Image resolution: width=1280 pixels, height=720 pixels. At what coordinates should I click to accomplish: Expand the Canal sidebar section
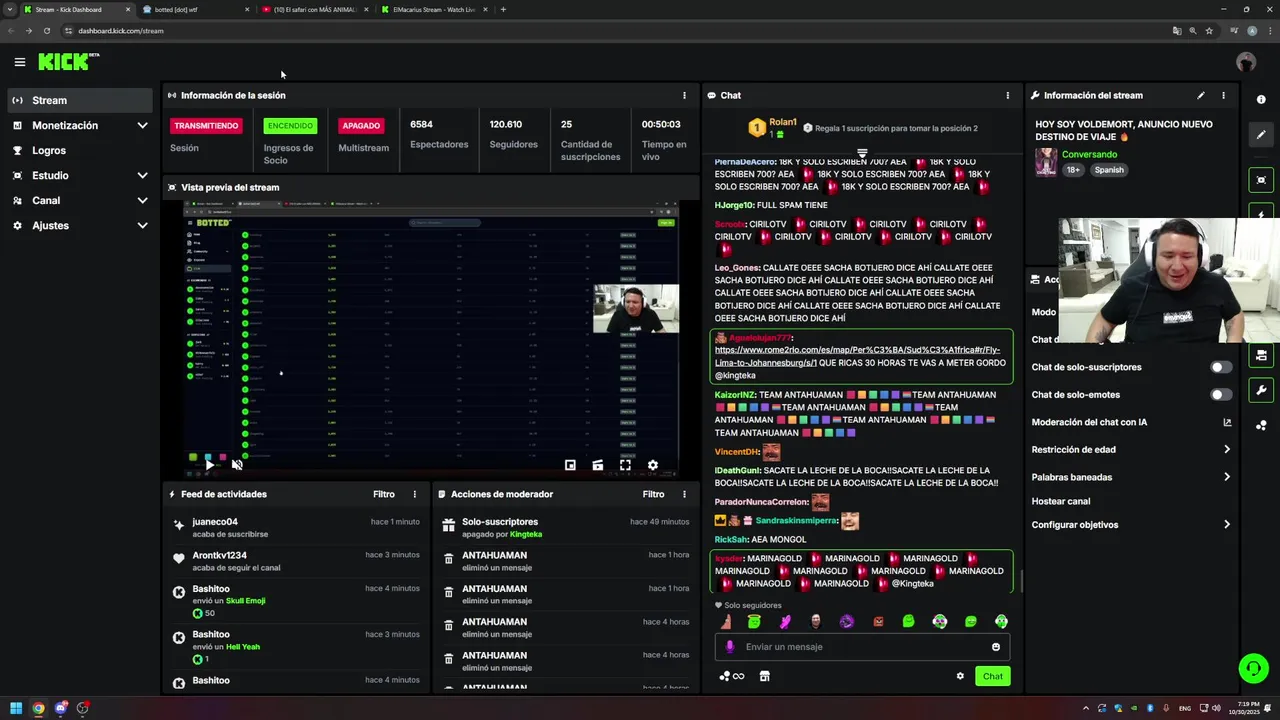[x=80, y=200]
